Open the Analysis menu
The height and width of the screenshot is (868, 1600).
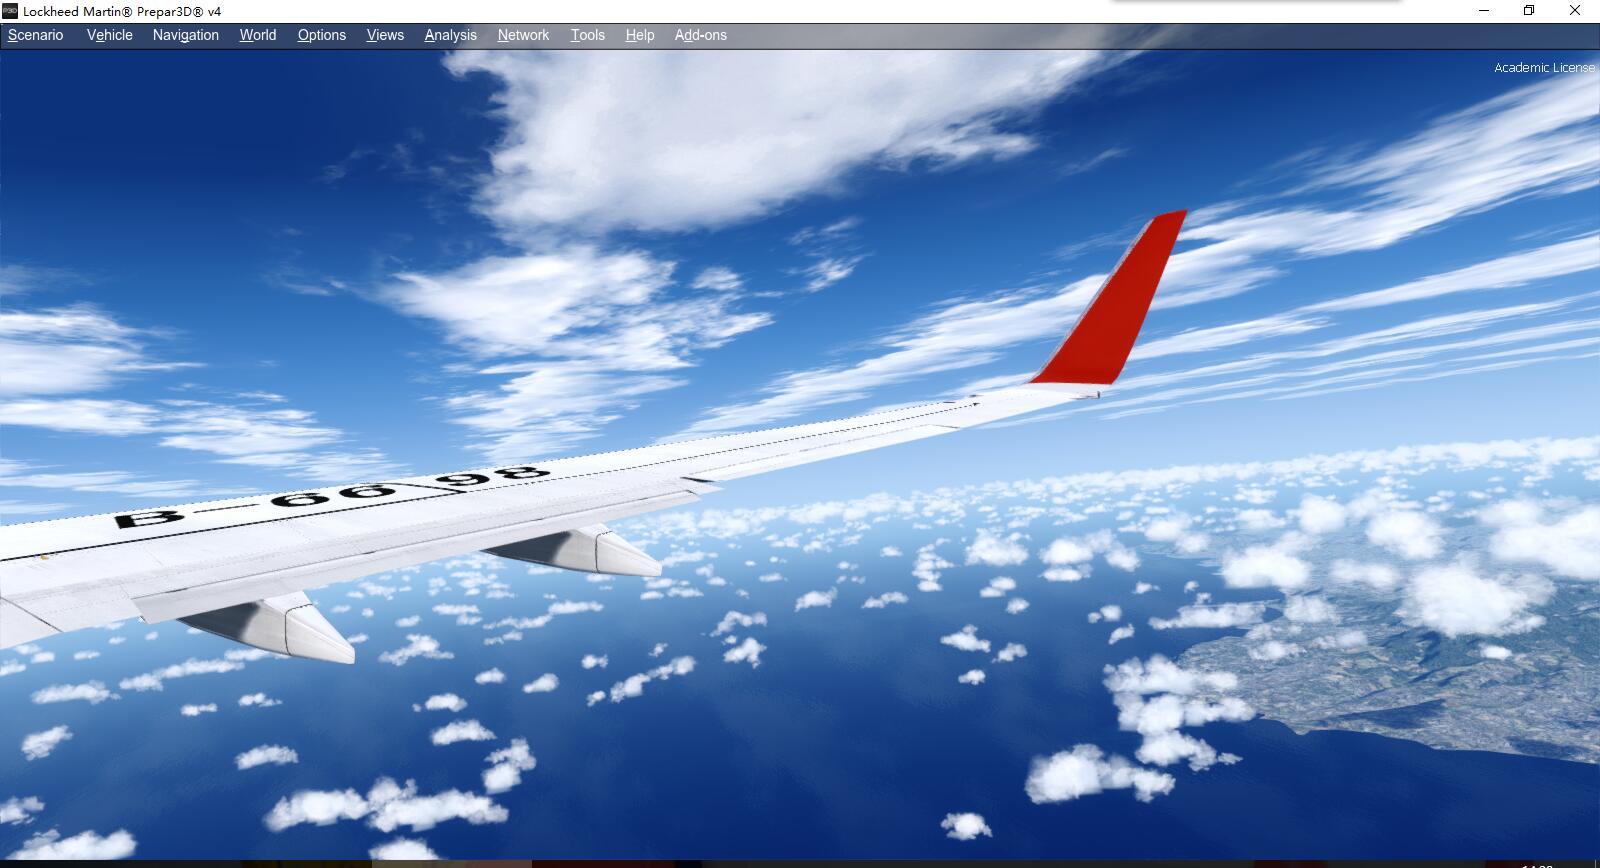(451, 35)
